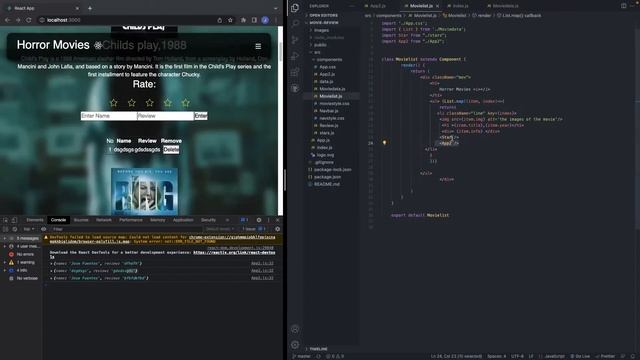Clear the console output

click(x=15, y=229)
